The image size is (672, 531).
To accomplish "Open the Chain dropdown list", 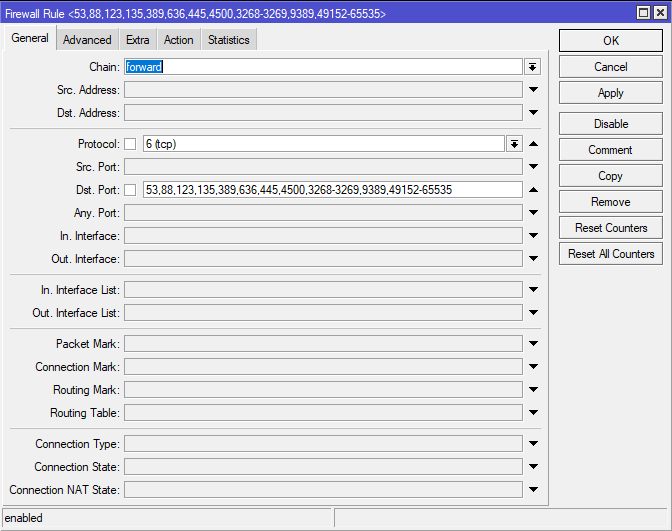I will pos(532,67).
